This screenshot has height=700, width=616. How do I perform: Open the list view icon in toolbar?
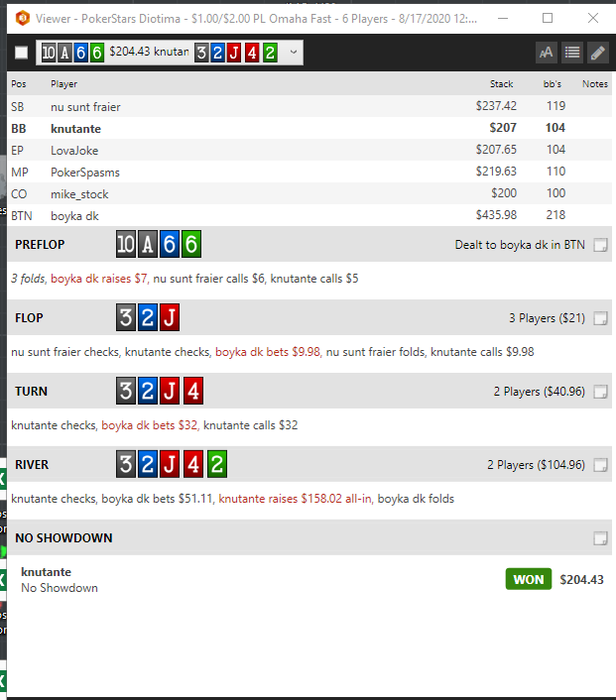click(572, 53)
